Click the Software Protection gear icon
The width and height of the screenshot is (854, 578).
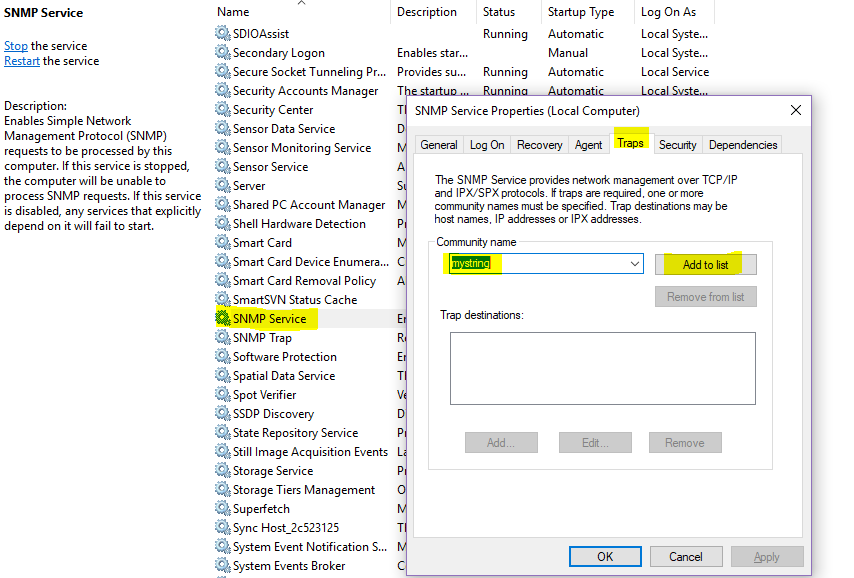point(222,356)
